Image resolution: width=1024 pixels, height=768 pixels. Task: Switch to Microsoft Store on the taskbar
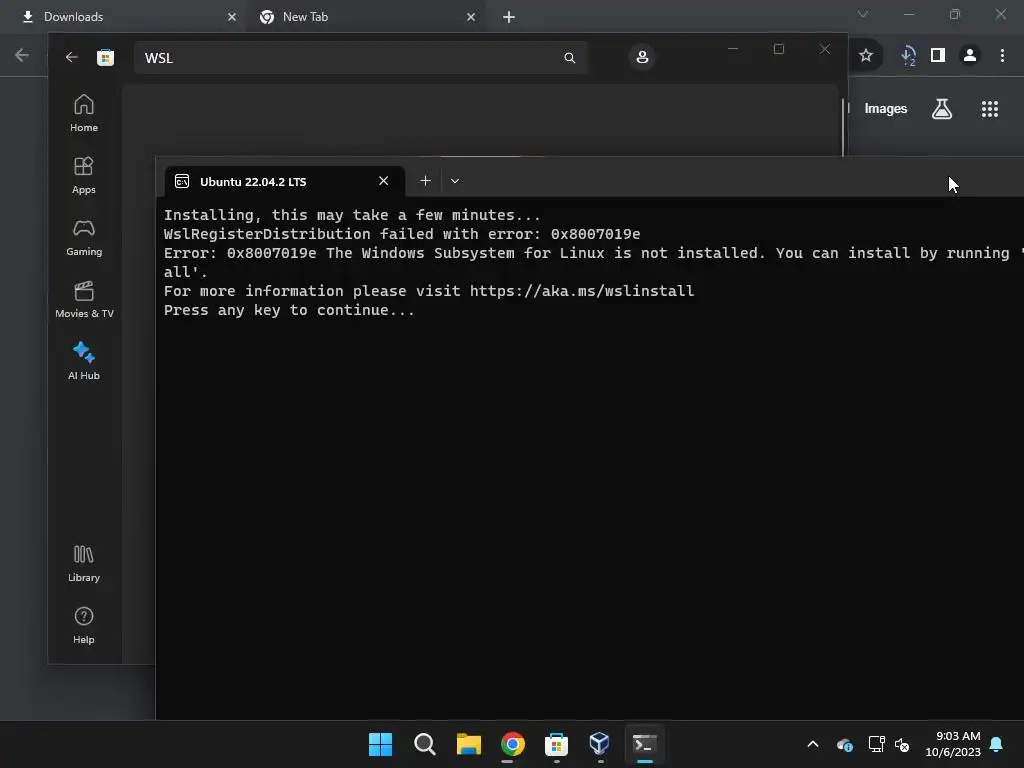(556, 744)
